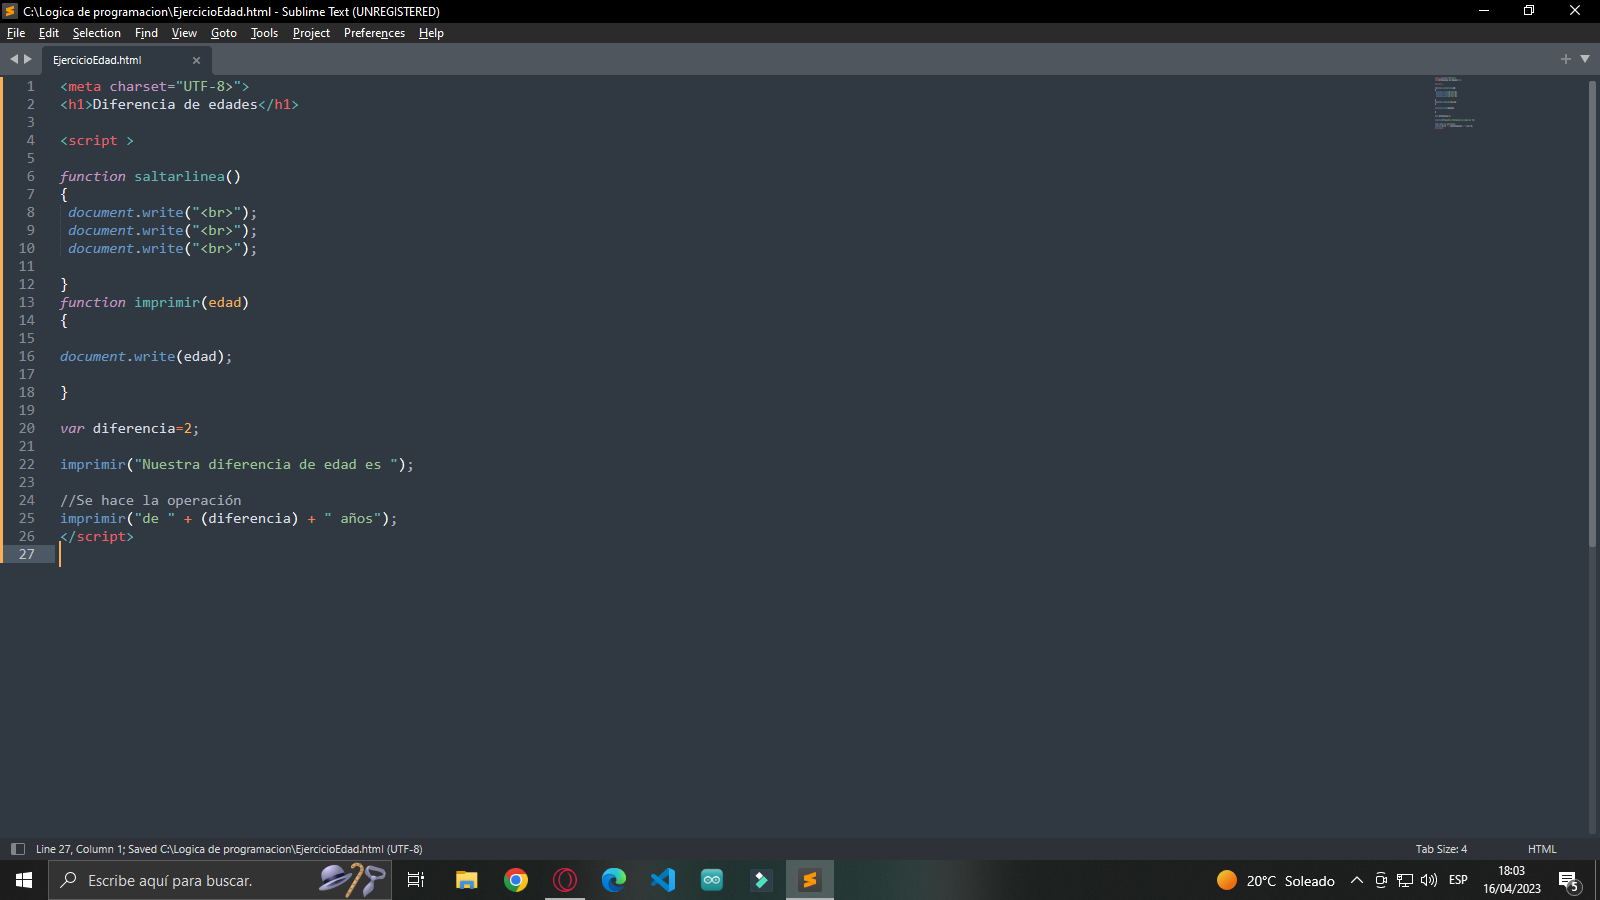Add a new tab with plus icon

[x=1566, y=59]
